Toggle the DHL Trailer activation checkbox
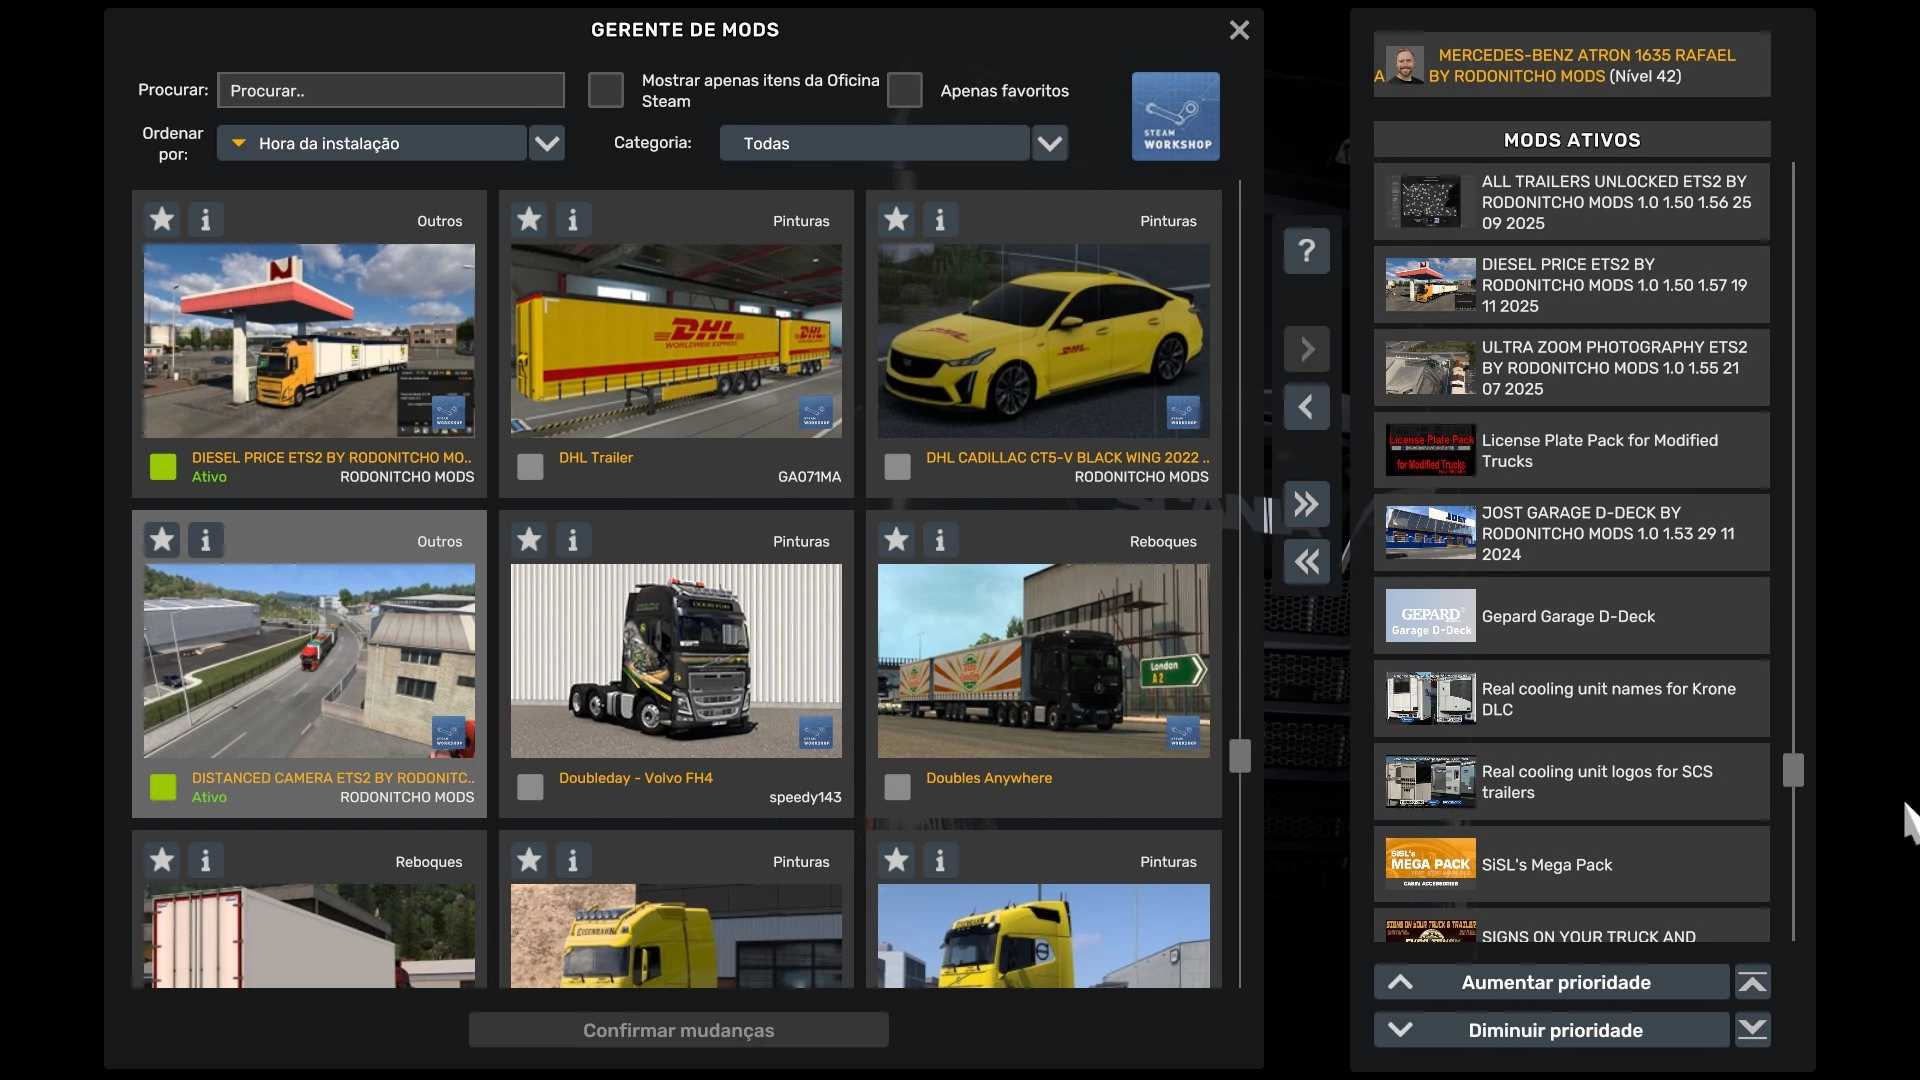The height and width of the screenshot is (1080, 1920). (x=530, y=467)
